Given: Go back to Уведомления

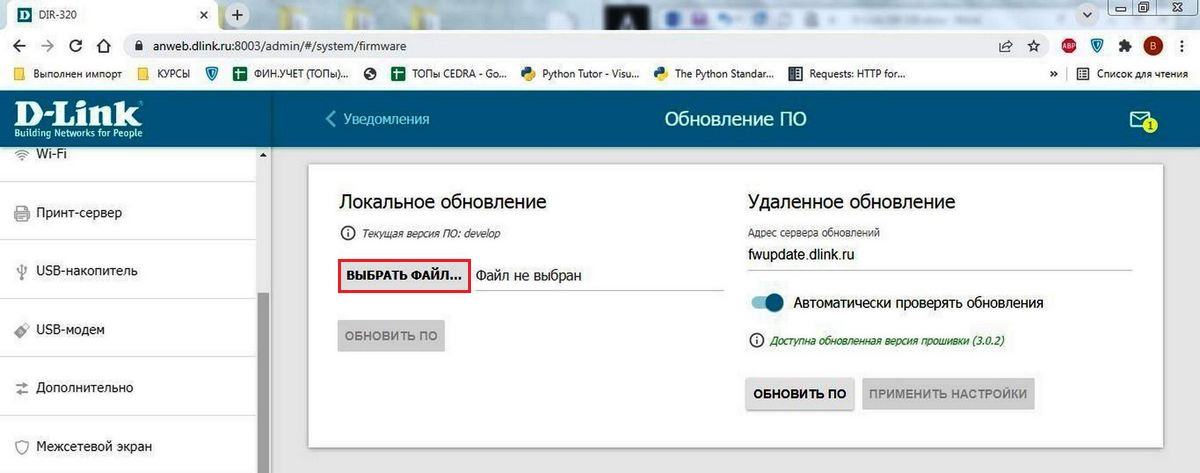Looking at the screenshot, I should tap(377, 119).
